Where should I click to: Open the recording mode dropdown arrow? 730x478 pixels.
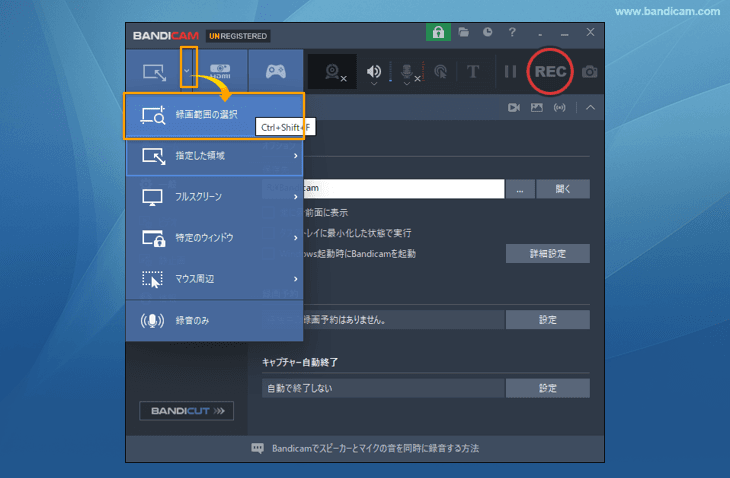(187, 71)
